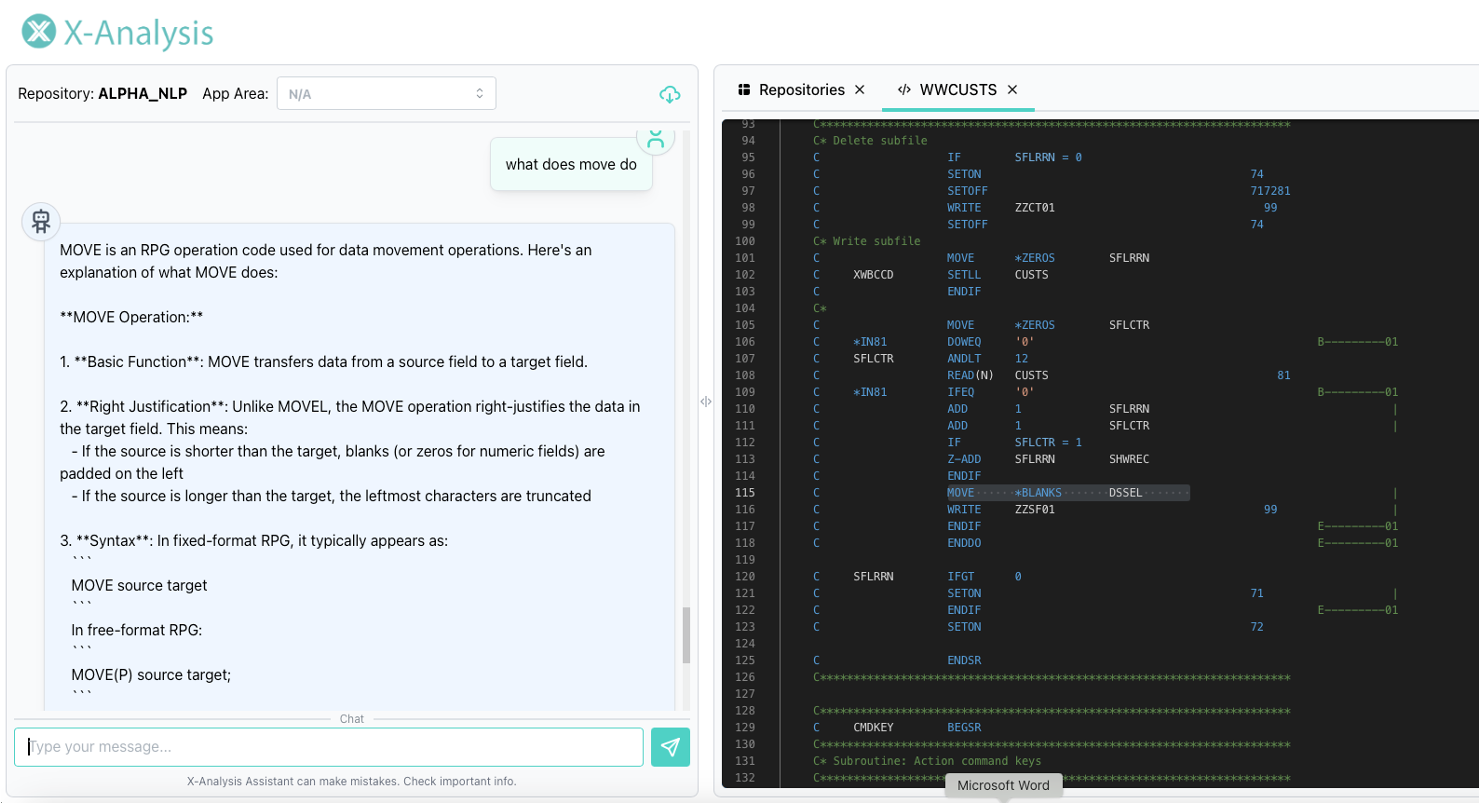Click the 'Delete subfile' comment line
1480x804 pixels.
click(x=870, y=141)
